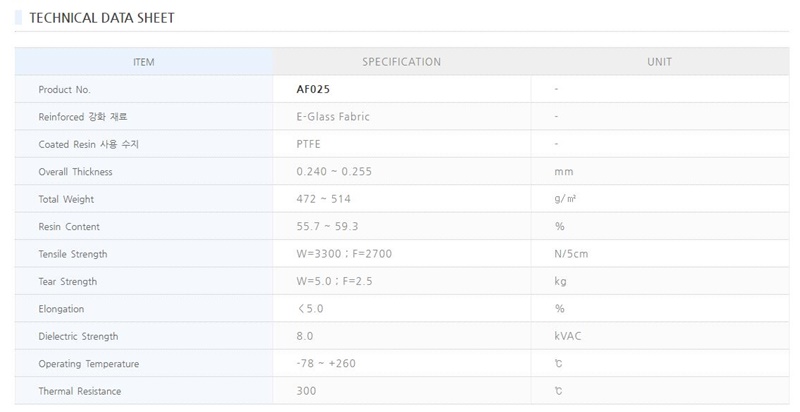Click the W=3300 ; F=2700 tensile value
The height and width of the screenshot is (412, 800).
point(344,254)
